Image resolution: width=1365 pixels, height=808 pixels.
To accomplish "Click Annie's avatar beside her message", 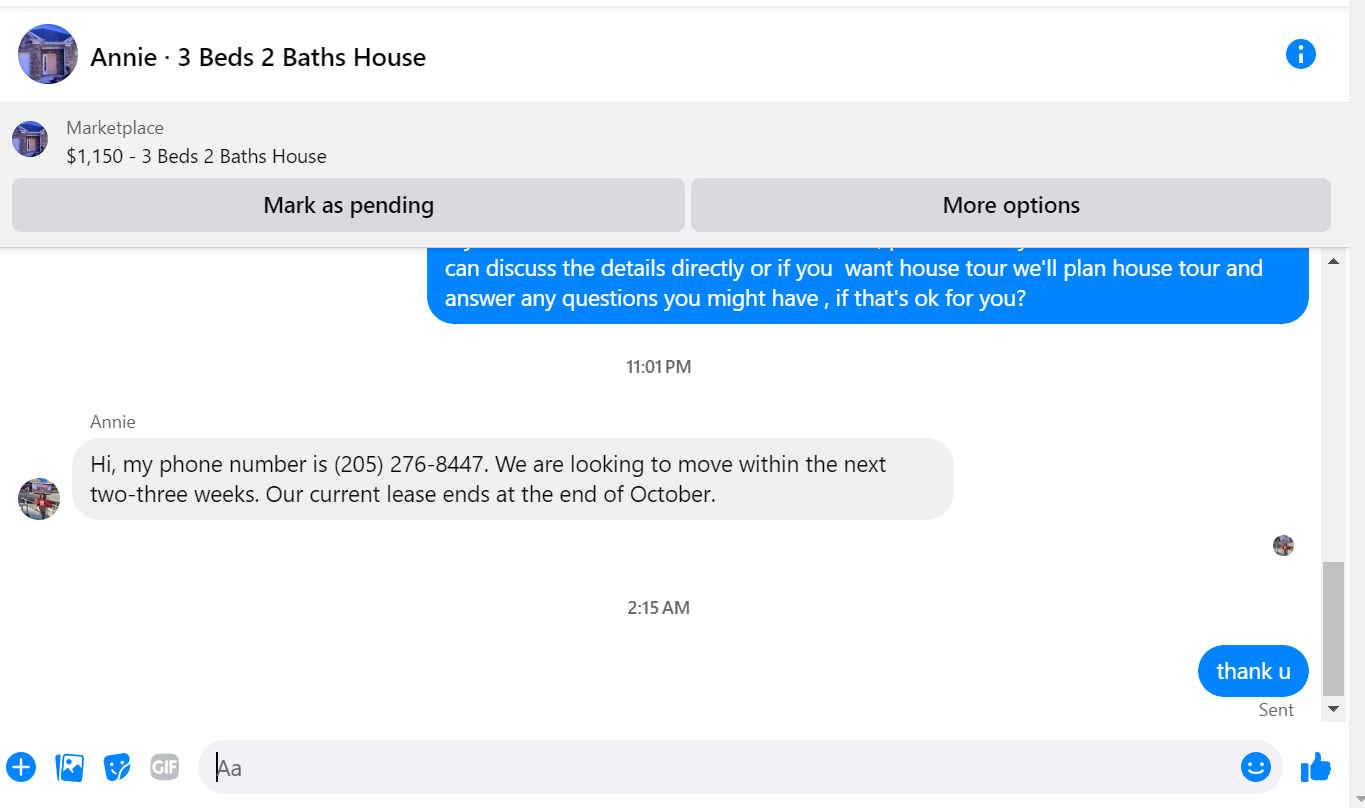I will click(39, 498).
